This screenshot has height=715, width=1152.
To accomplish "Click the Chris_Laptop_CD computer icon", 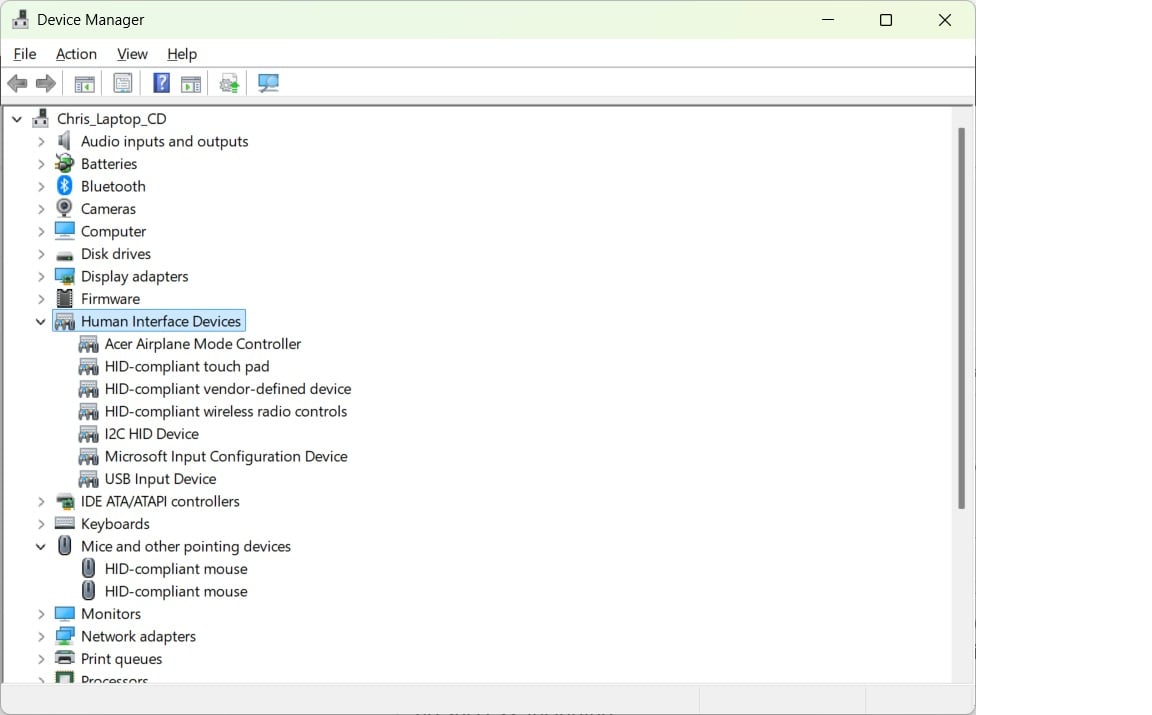I will [x=40, y=118].
